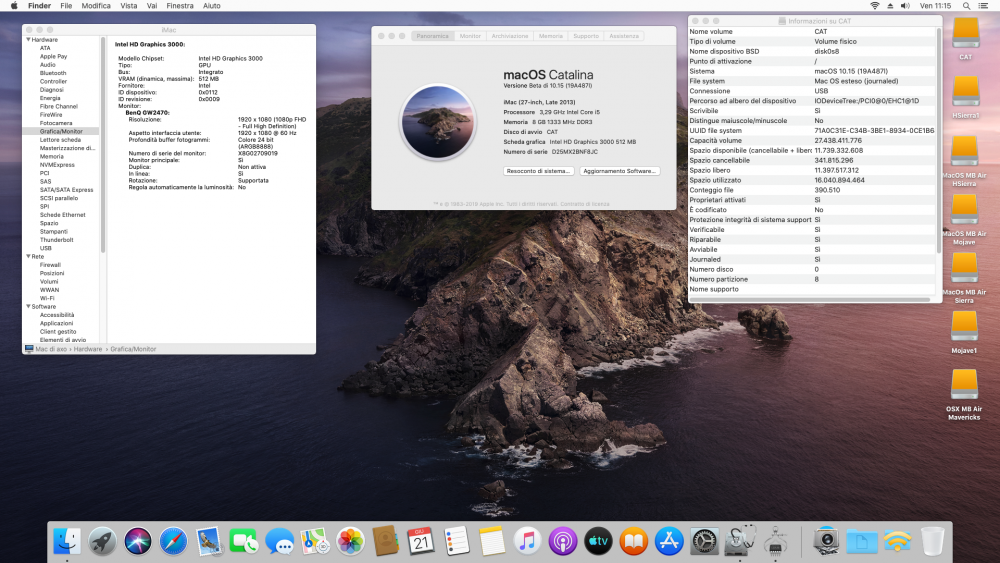Open App Store from the Dock
Viewport: 1000px width, 563px height.
[x=668, y=541]
